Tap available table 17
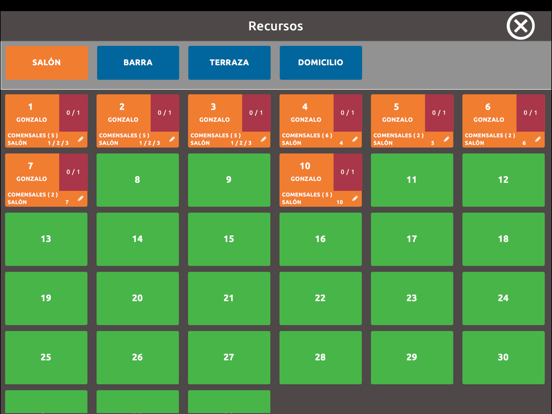This screenshot has width=552, height=414. (x=412, y=239)
